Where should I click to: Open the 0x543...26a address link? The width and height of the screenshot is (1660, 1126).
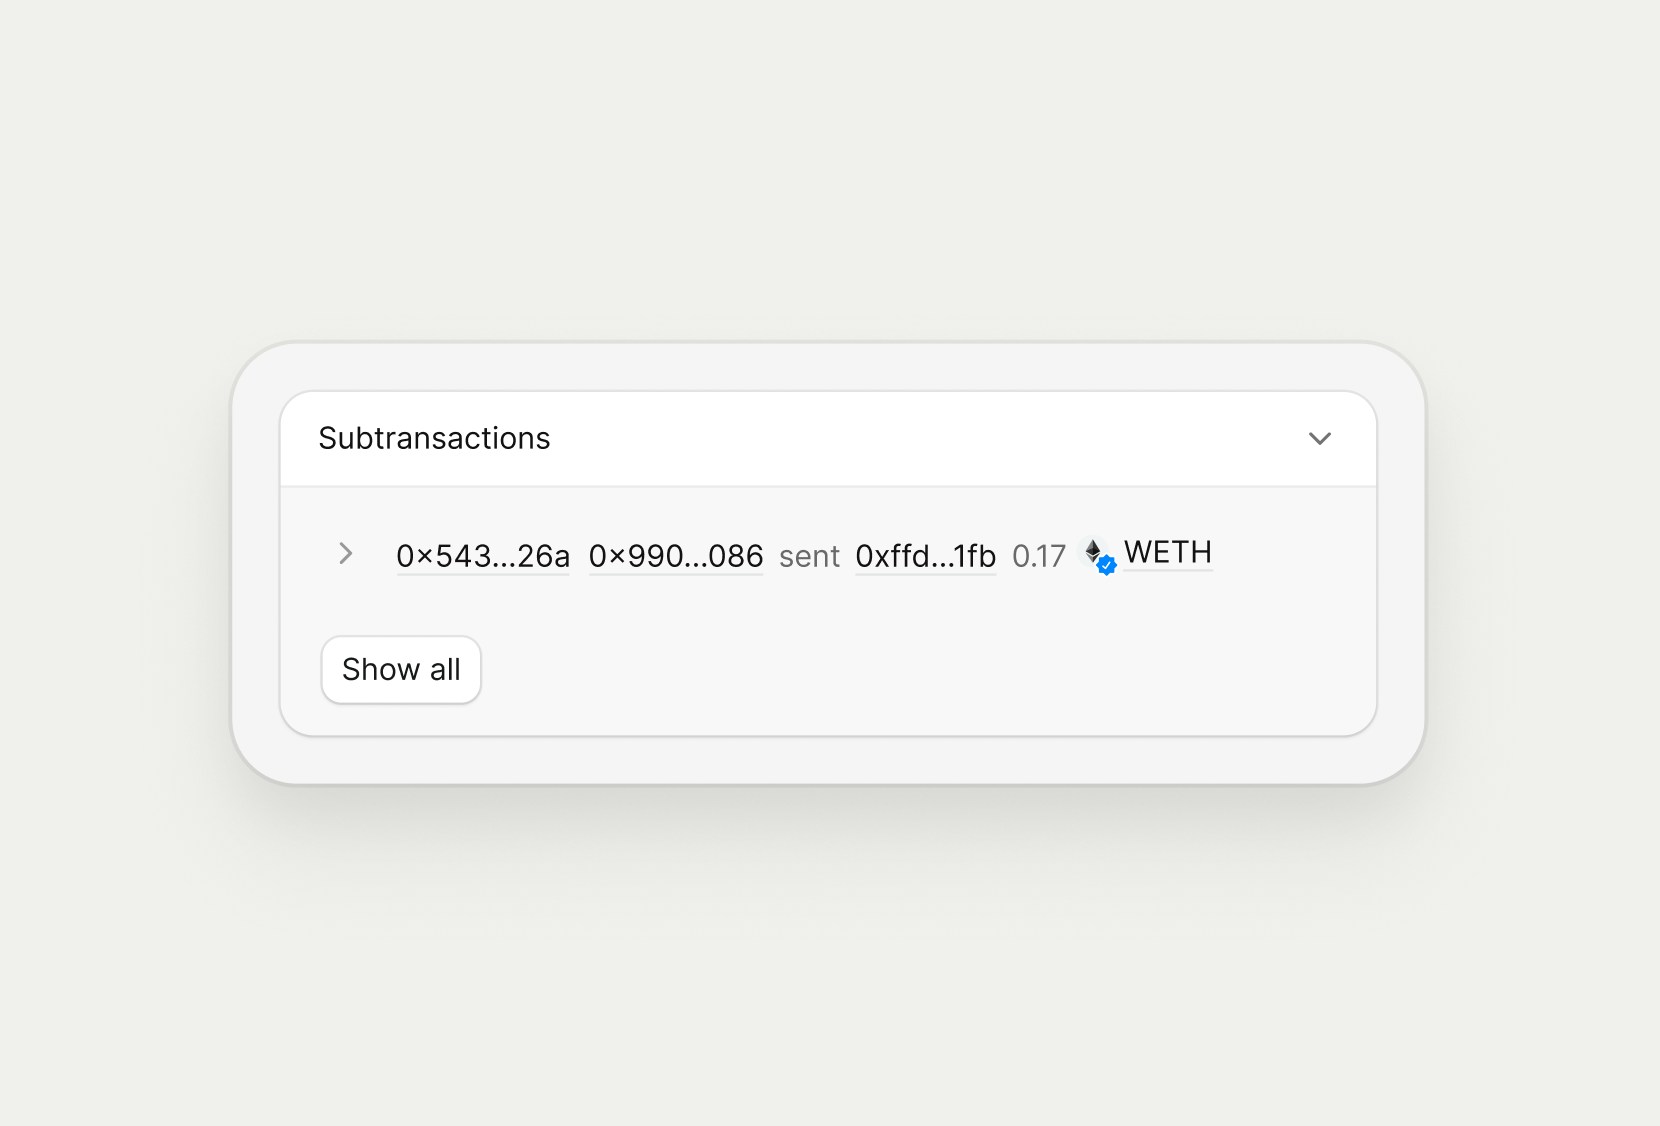[x=482, y=556]
